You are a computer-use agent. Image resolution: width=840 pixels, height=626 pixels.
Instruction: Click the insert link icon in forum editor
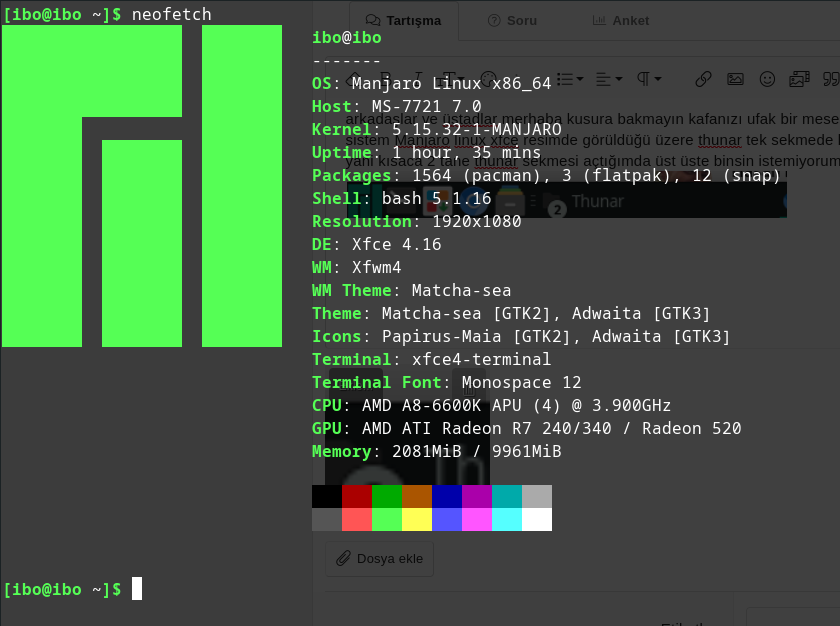point(703,79)
